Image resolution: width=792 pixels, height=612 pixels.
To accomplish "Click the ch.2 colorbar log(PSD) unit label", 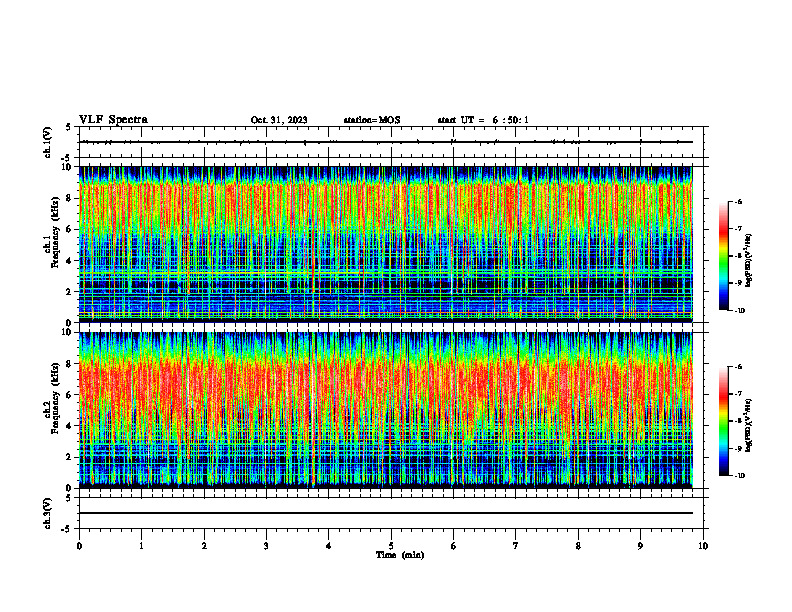I will click(x=749, y=425).
